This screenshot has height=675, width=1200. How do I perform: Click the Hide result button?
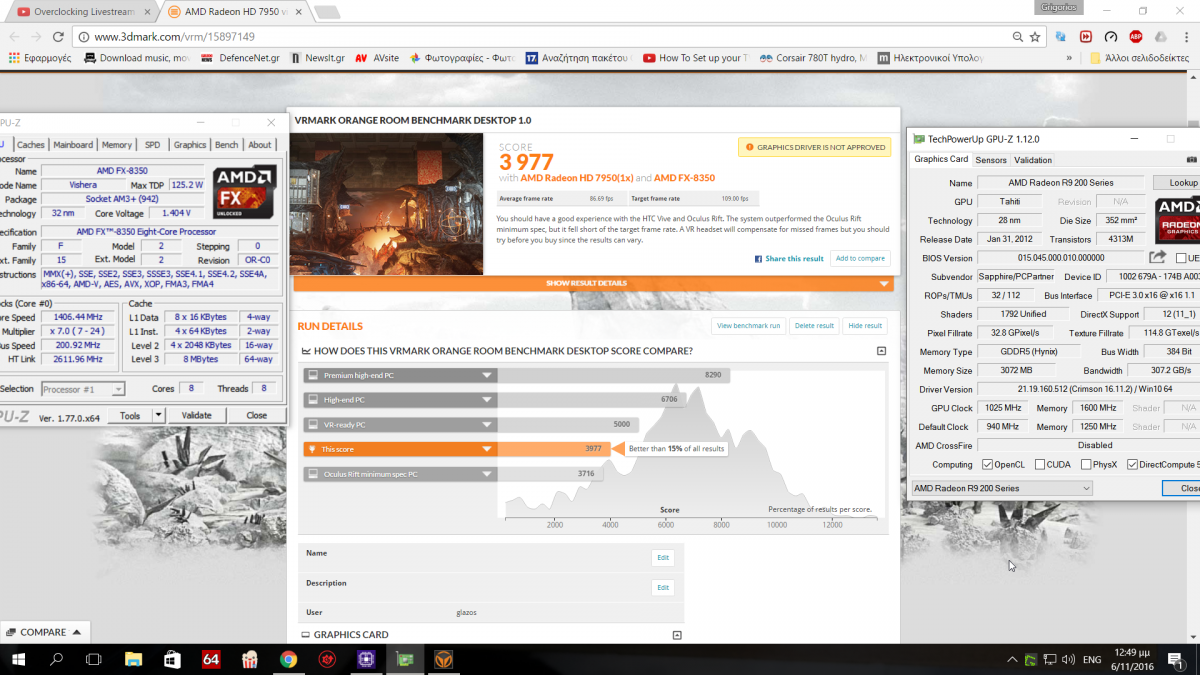point(865,325)
